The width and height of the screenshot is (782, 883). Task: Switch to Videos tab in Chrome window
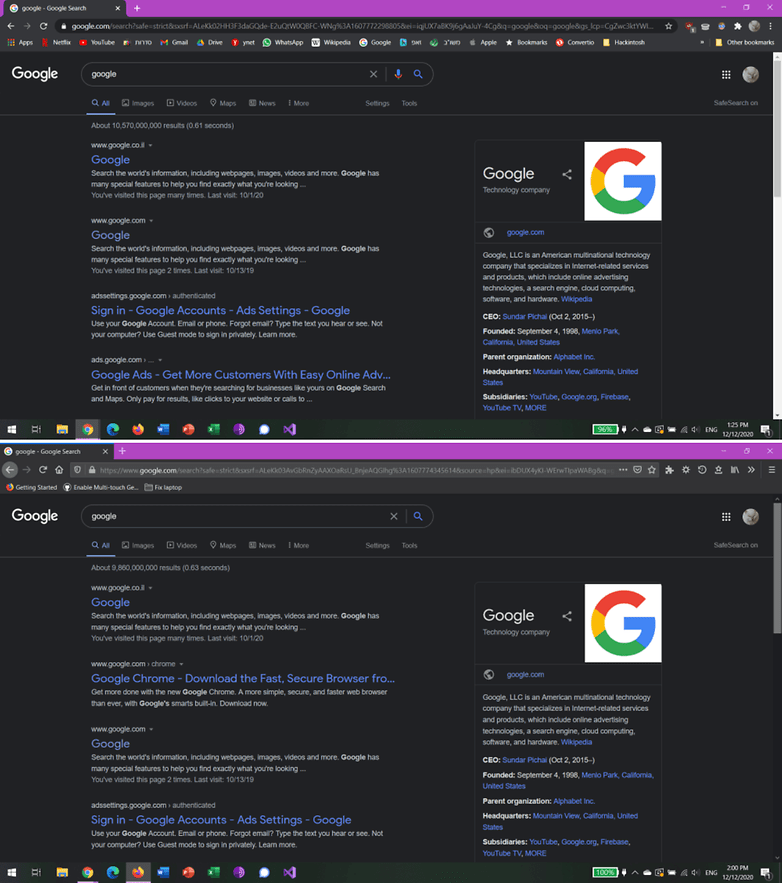pyautogui.click(x=182, y=104)
